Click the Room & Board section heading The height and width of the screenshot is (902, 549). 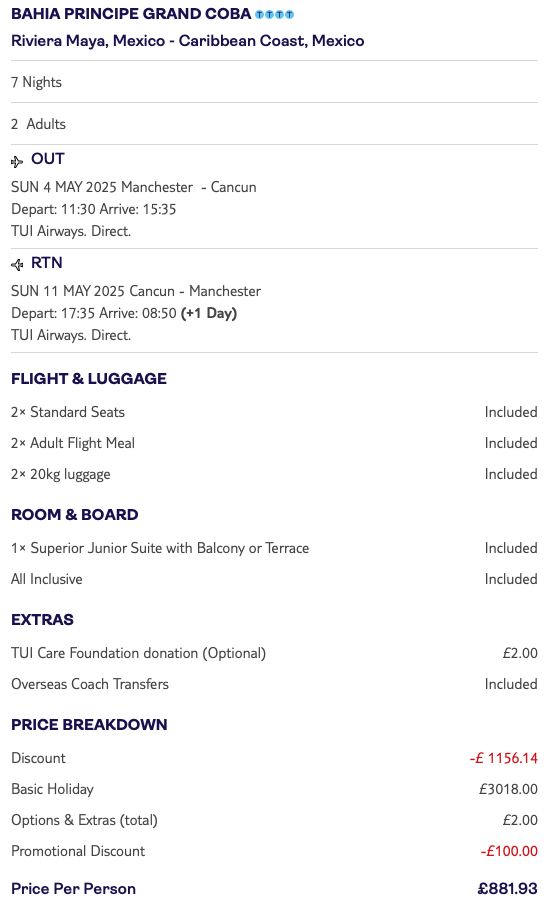click(75, 514)
